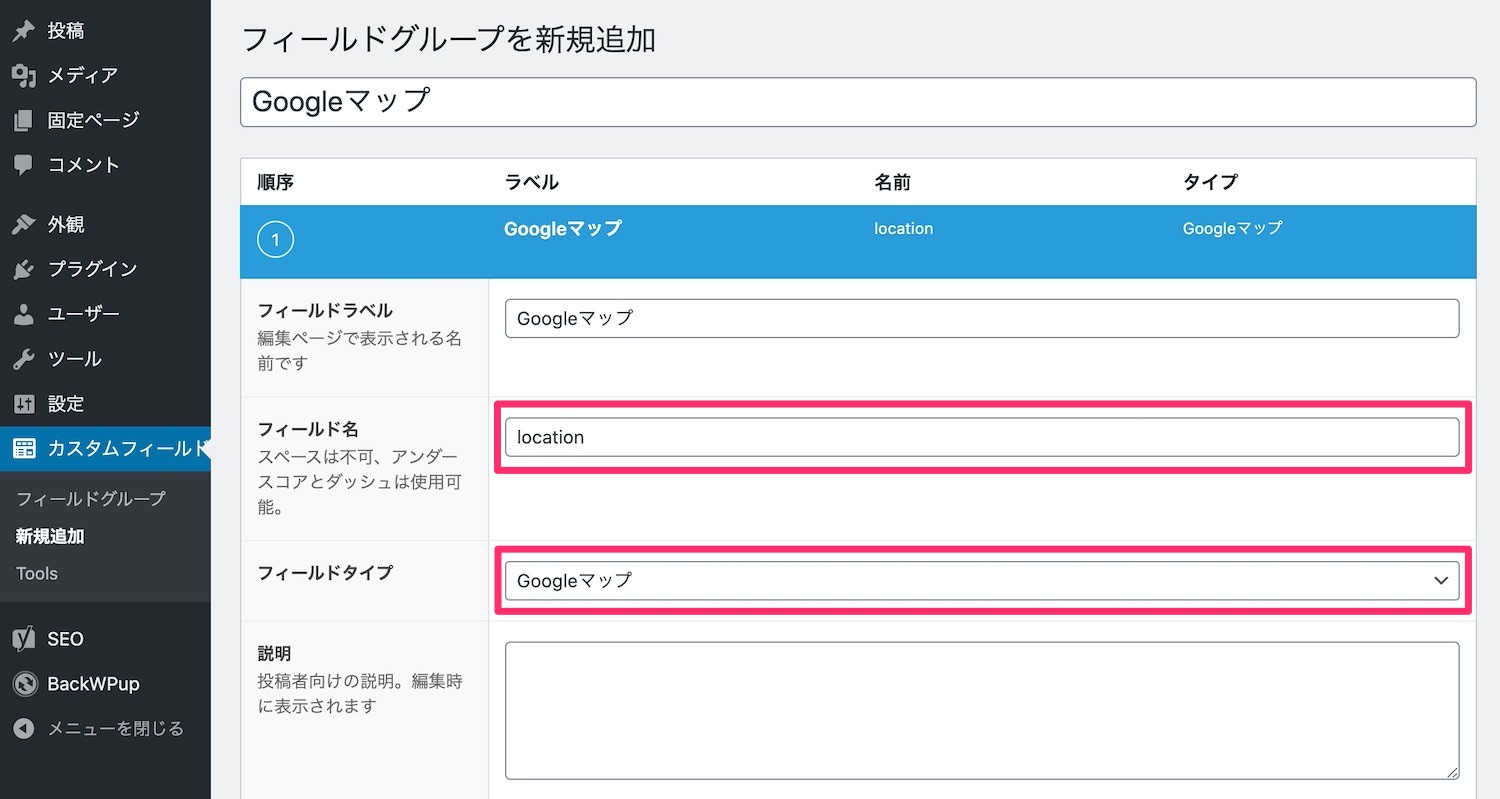Click the 投稿 pushpin icon in sidebar
Viewport: 1500px width, 799px height.
pos(22,29)
